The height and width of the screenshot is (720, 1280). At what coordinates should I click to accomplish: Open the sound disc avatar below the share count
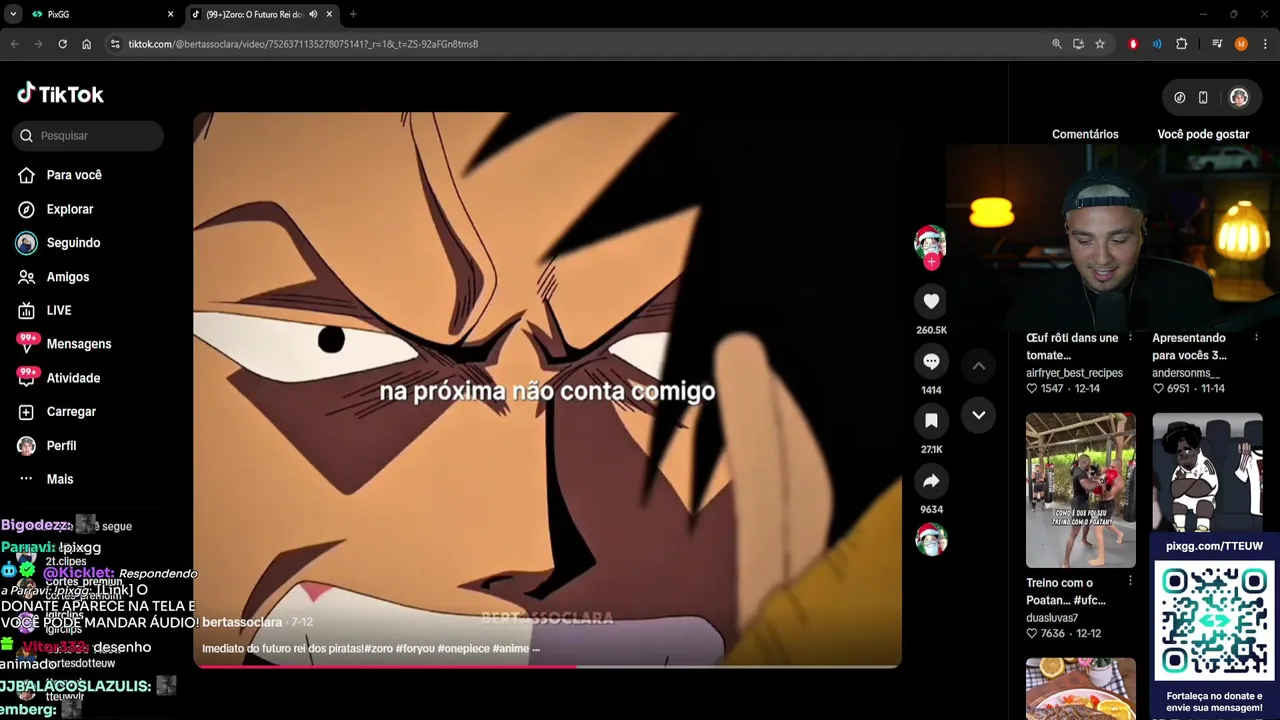(931, 540)
